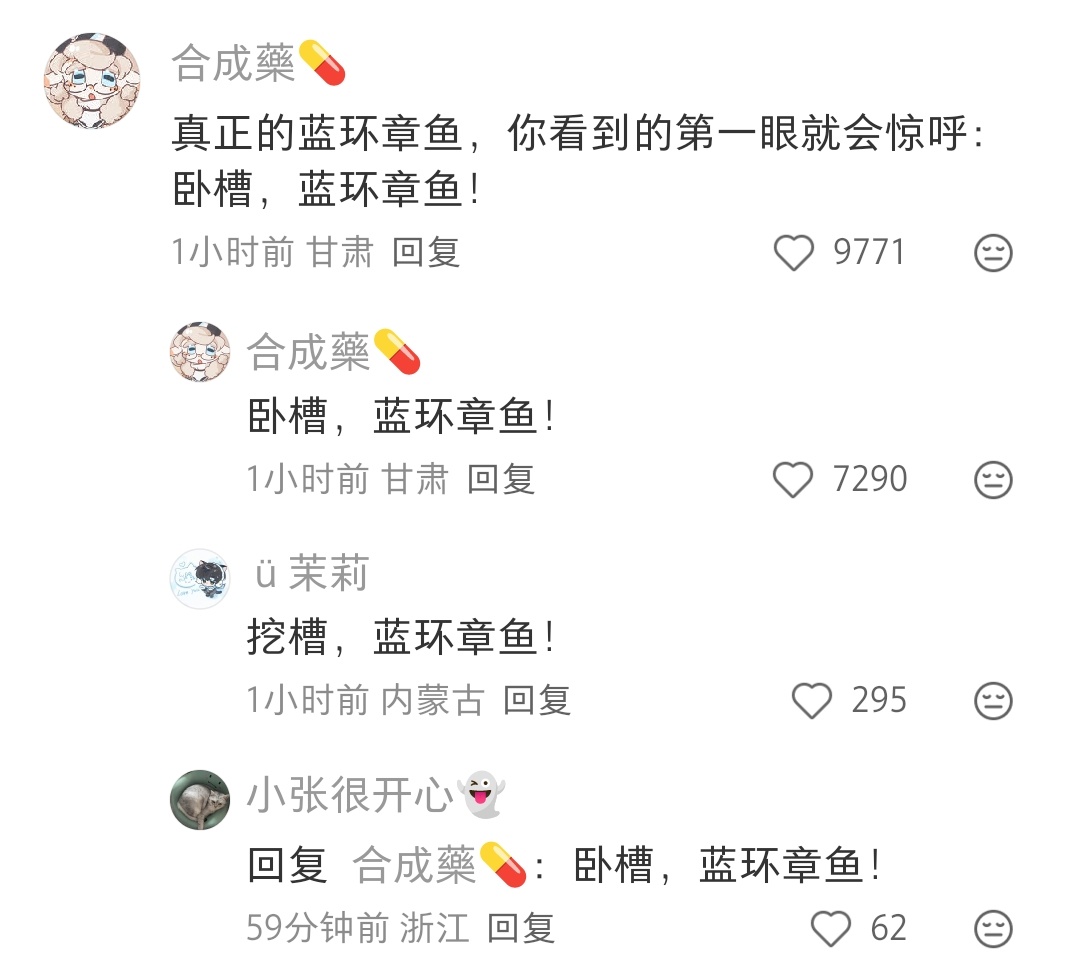Like 小张很开心's reply with 62 likes
The width and height of the screenshot is (1079, 960).
click(x=831, y=928)
